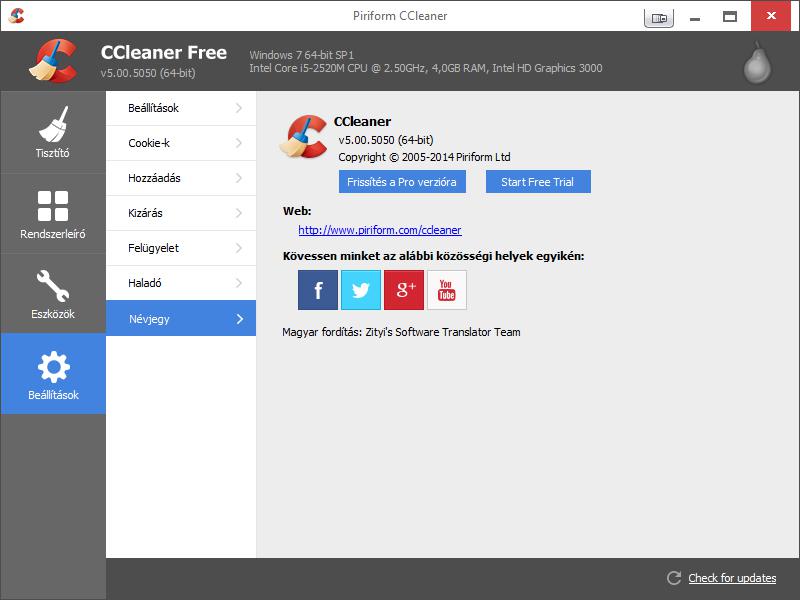Open the Rendszerleíró registry section
This screenshot has height=600, width=800.
53,213
